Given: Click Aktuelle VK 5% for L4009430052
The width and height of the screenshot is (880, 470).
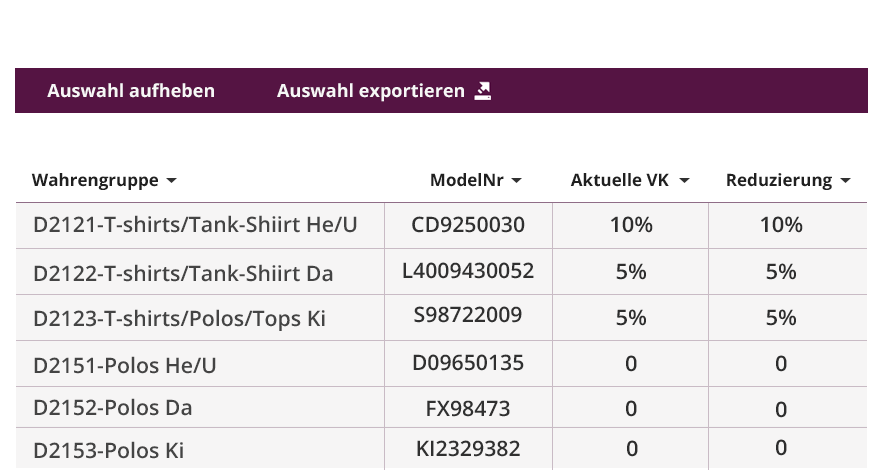Looking at the screenshot, I should tap(631, 272).
